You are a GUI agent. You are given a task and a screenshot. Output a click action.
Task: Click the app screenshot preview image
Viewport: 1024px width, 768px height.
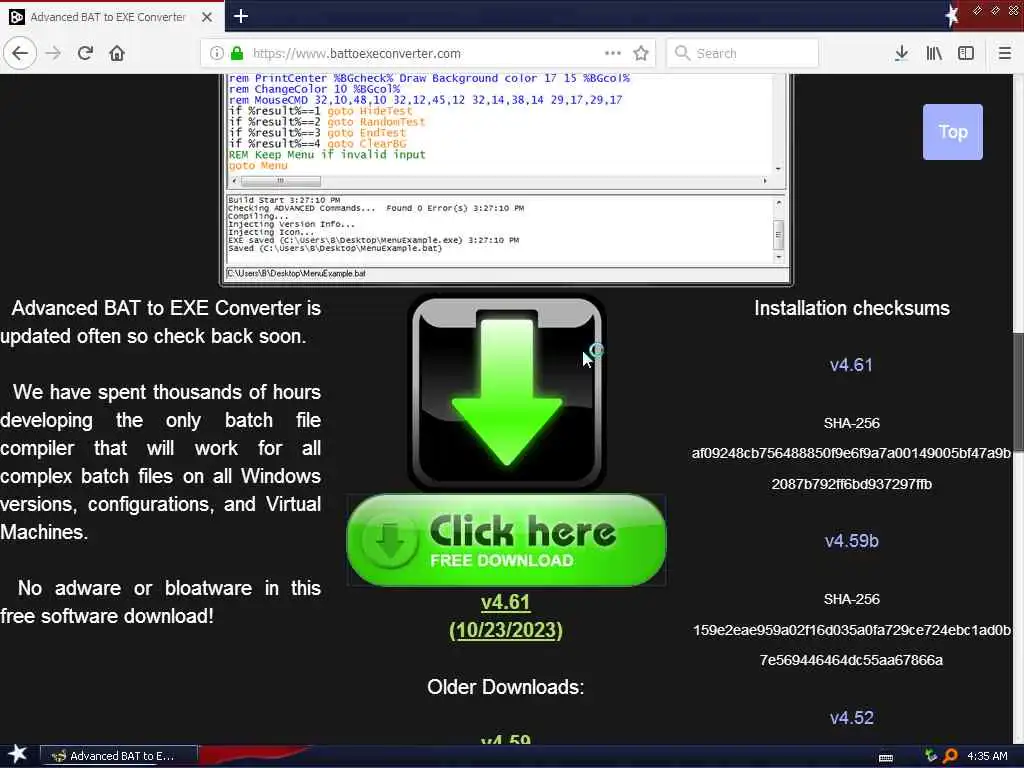tap(506, 180)
